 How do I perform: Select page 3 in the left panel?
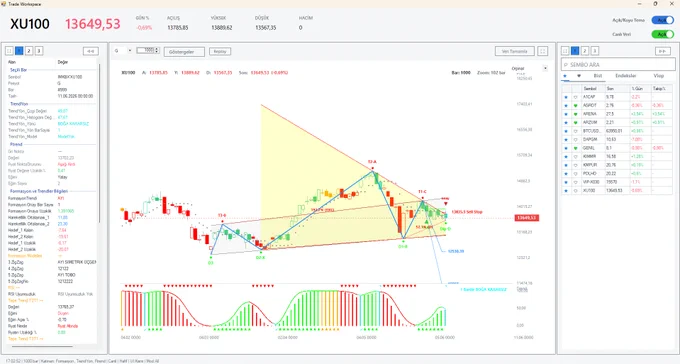pos(39,51)
